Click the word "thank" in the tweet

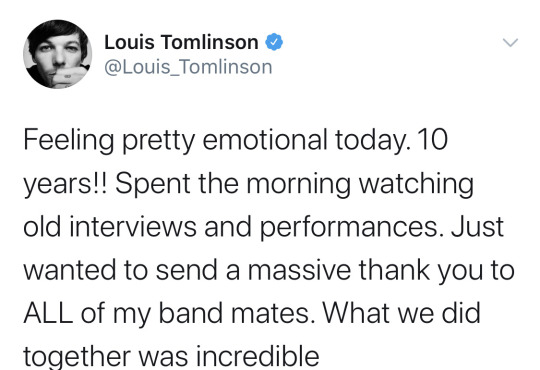click(x=394, y=269)
